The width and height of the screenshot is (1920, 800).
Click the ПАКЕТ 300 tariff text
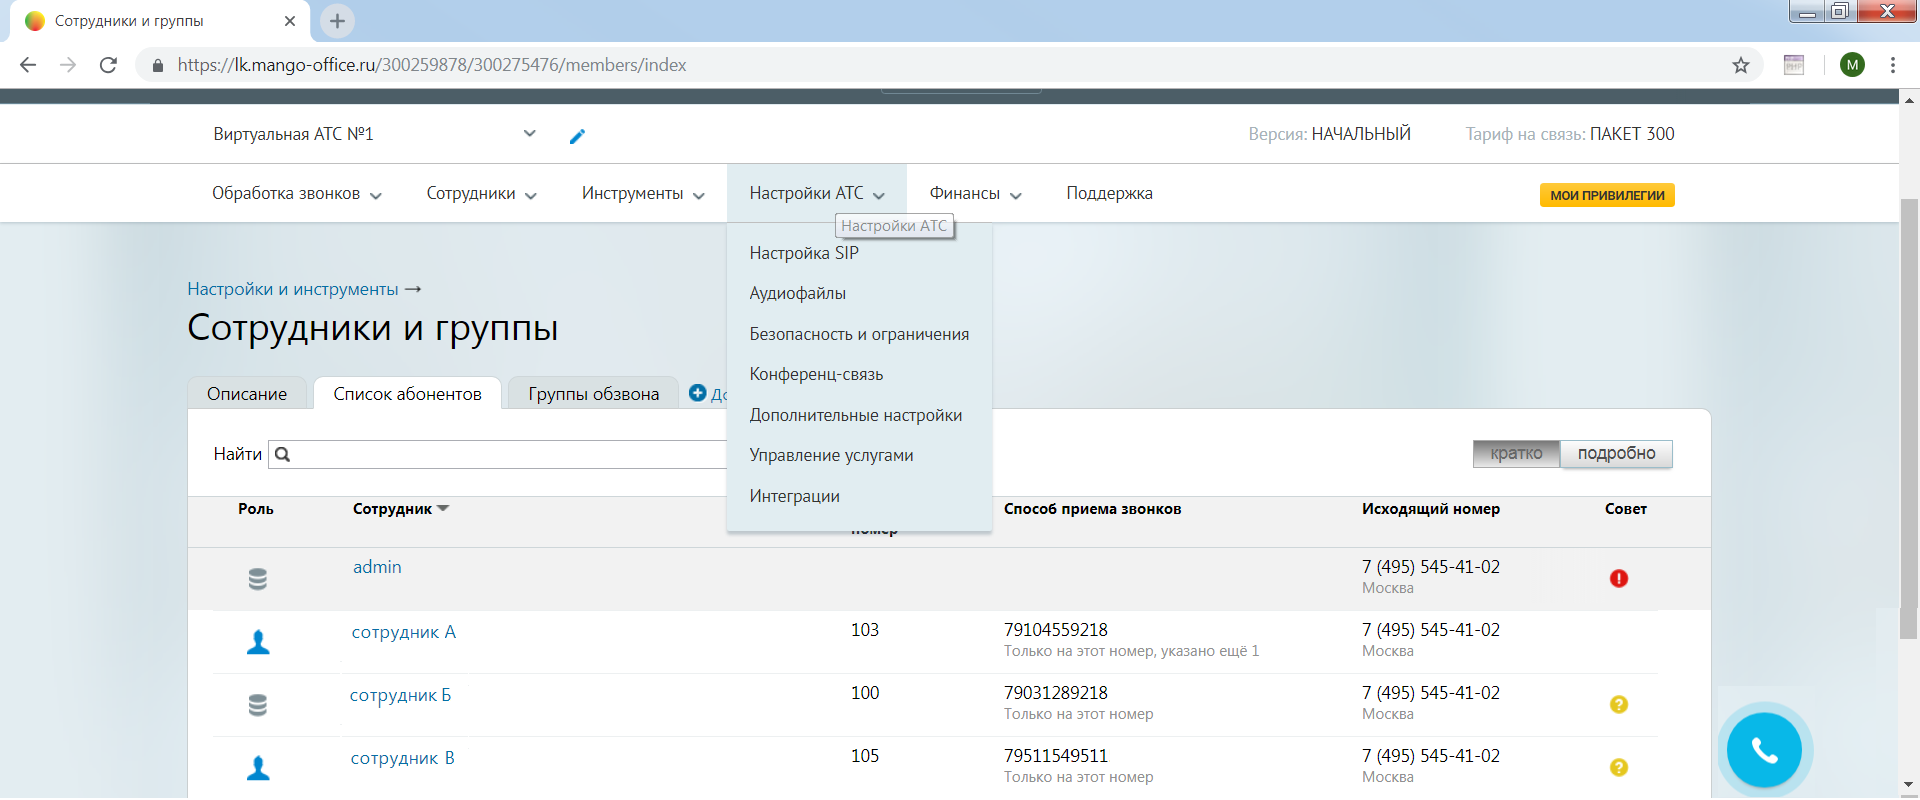pos(1632,134)
